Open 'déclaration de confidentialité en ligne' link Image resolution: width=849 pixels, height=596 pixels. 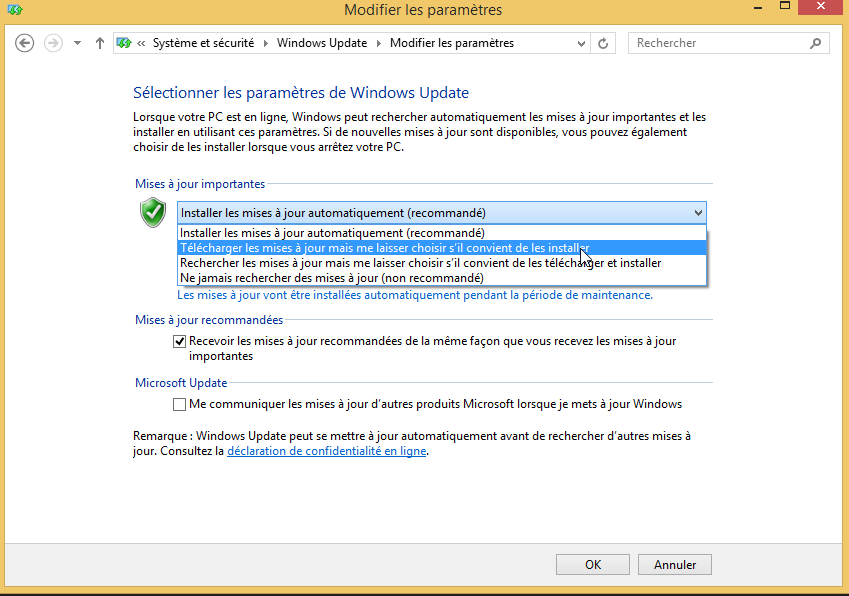point(326,451)
